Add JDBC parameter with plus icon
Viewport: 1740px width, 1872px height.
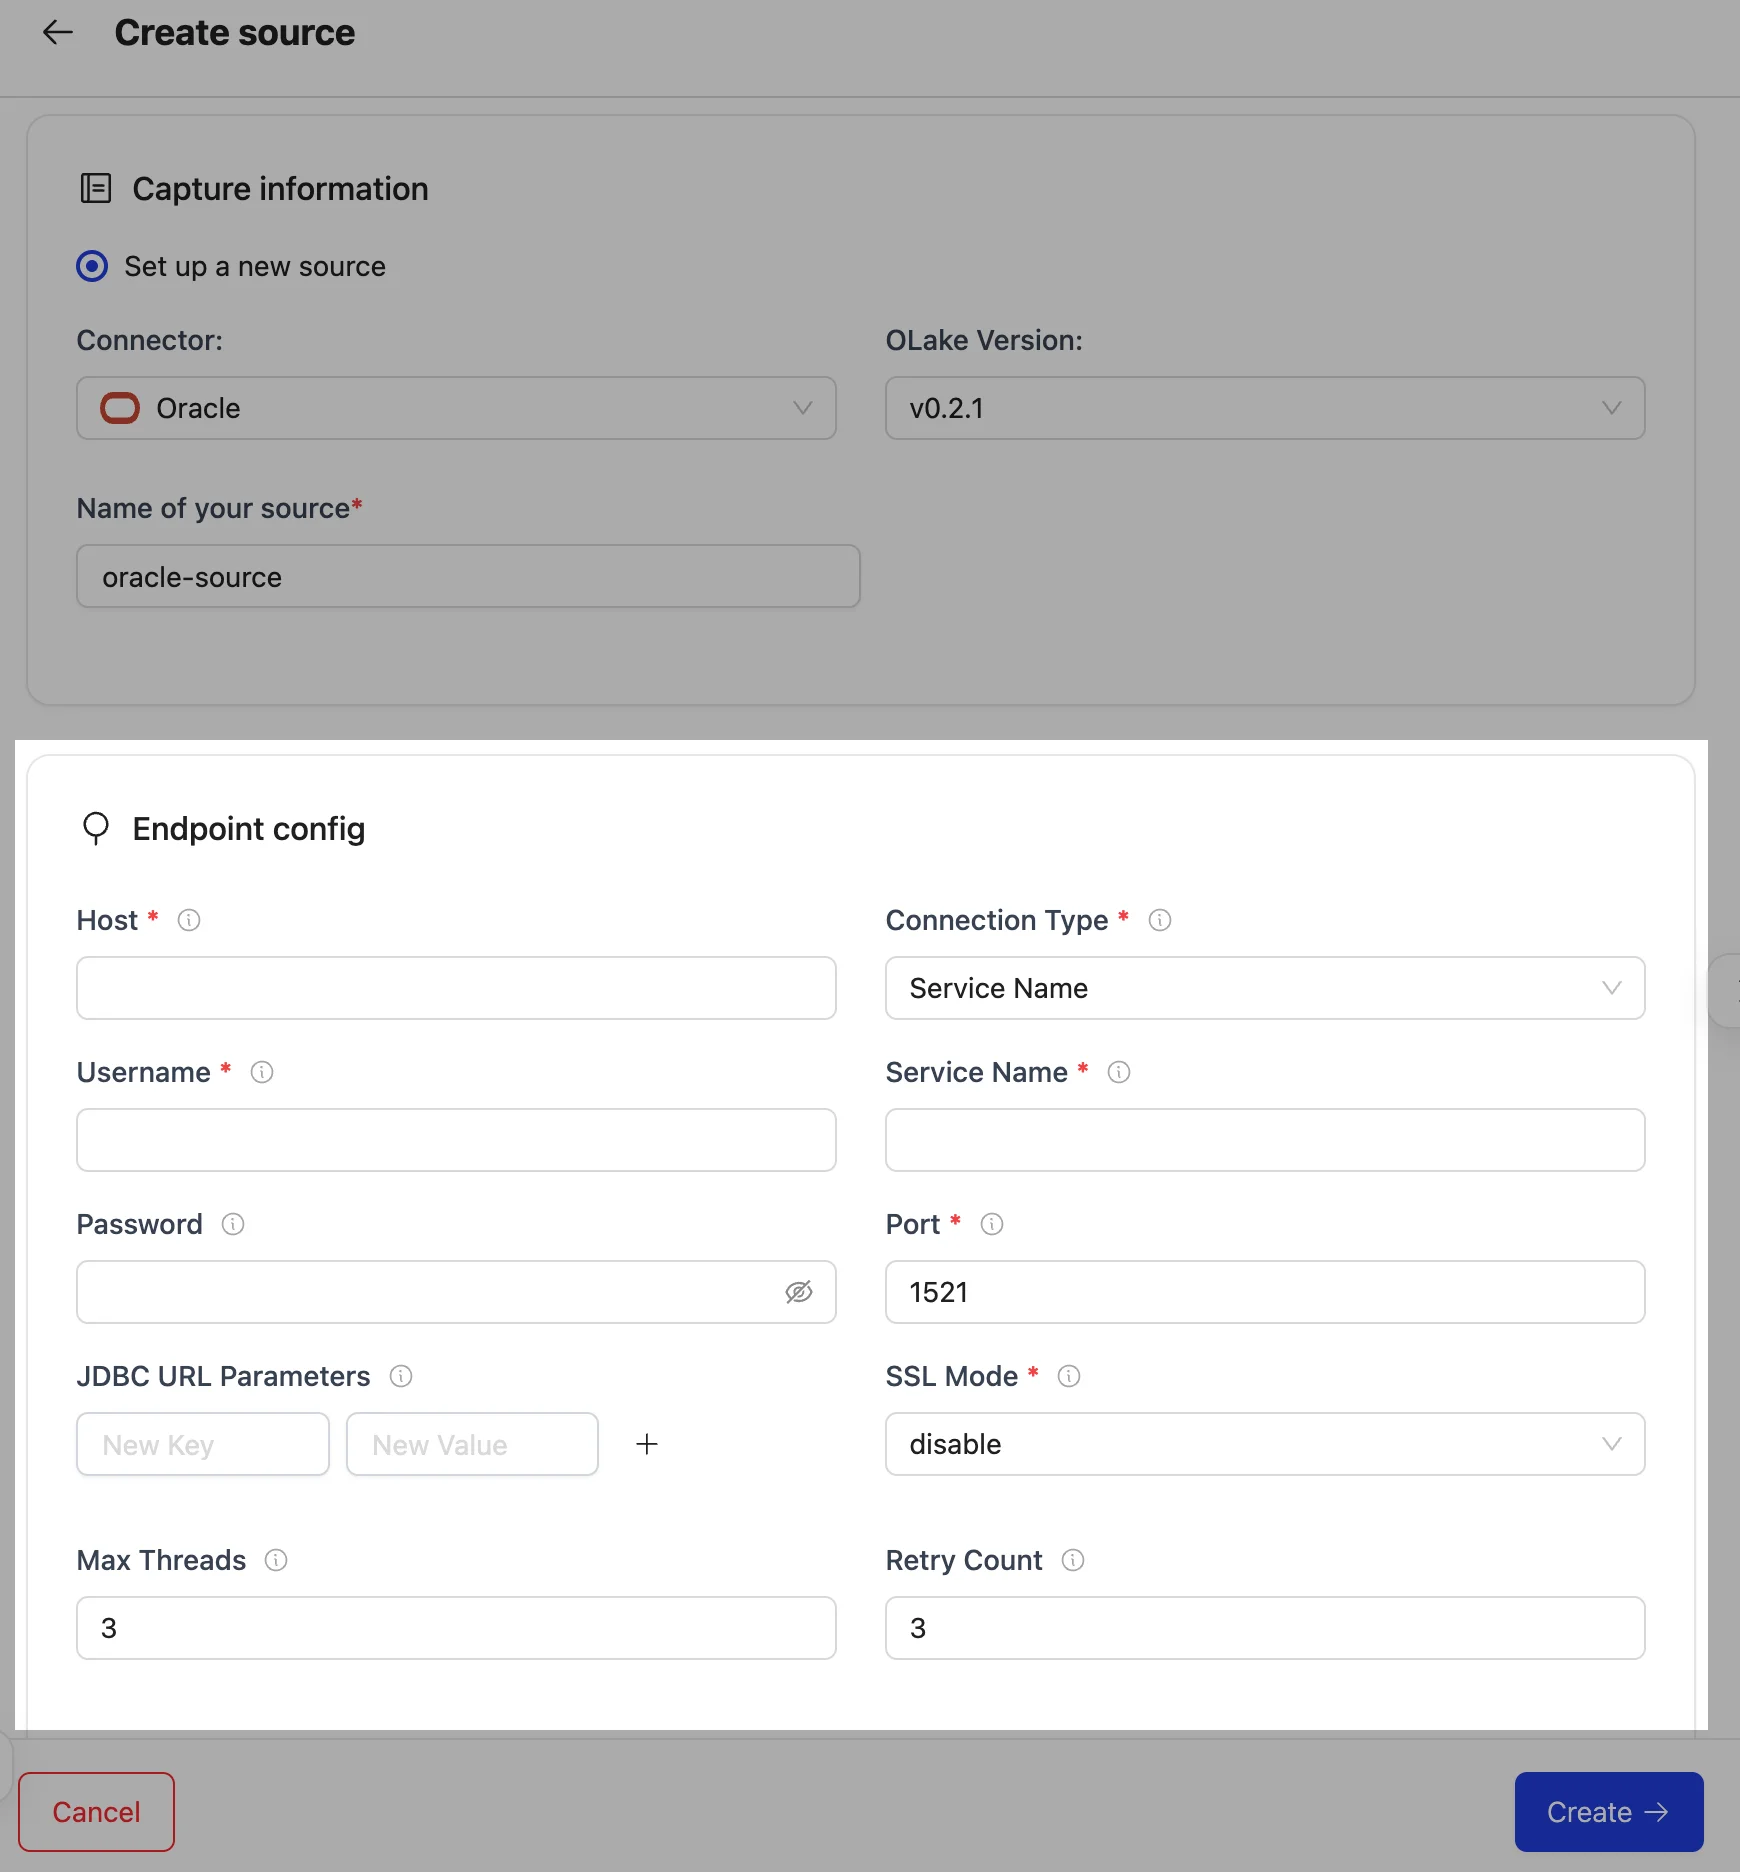(x=647, y=1444)
